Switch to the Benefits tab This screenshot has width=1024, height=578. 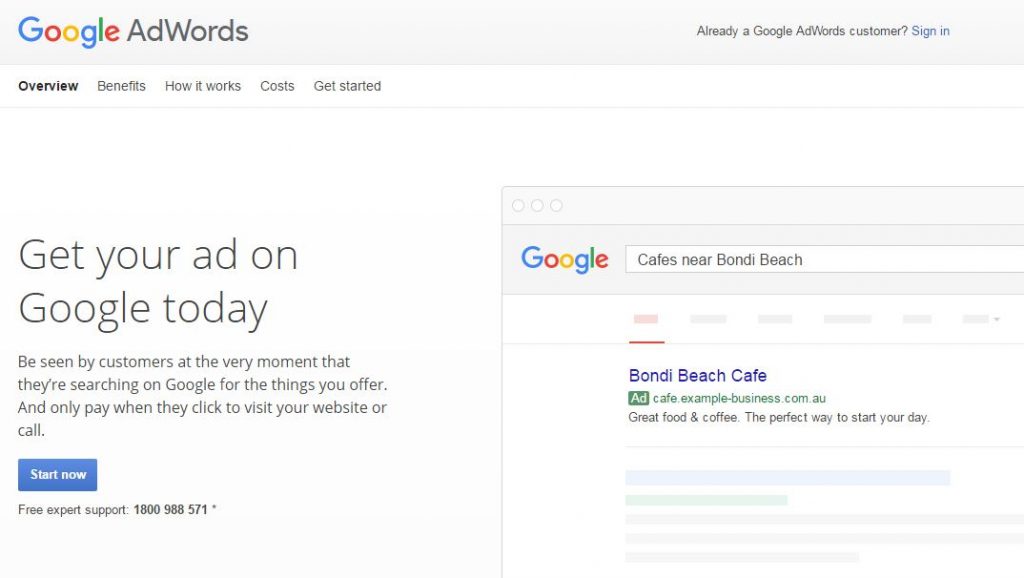point(121,86)
